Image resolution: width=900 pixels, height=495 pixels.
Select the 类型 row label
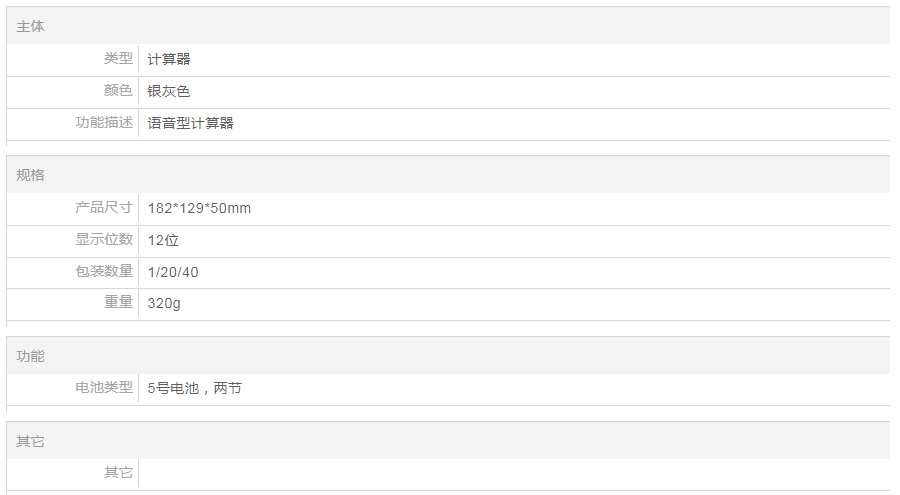click(118, 59)
